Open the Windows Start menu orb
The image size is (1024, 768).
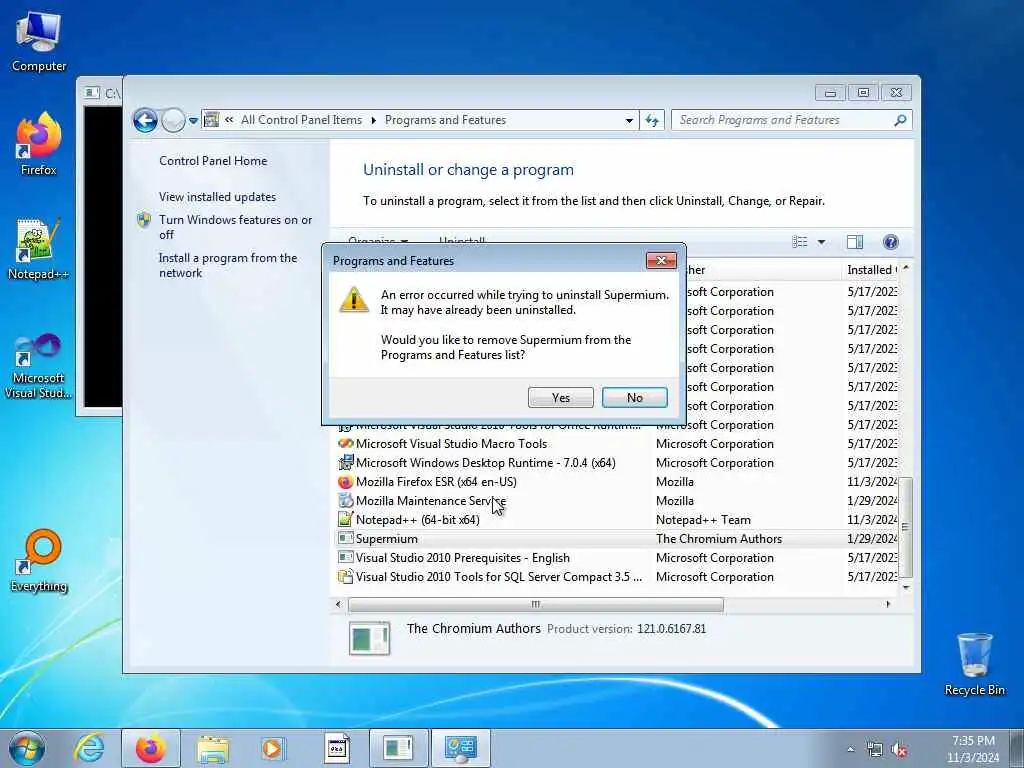coord(27,748)
